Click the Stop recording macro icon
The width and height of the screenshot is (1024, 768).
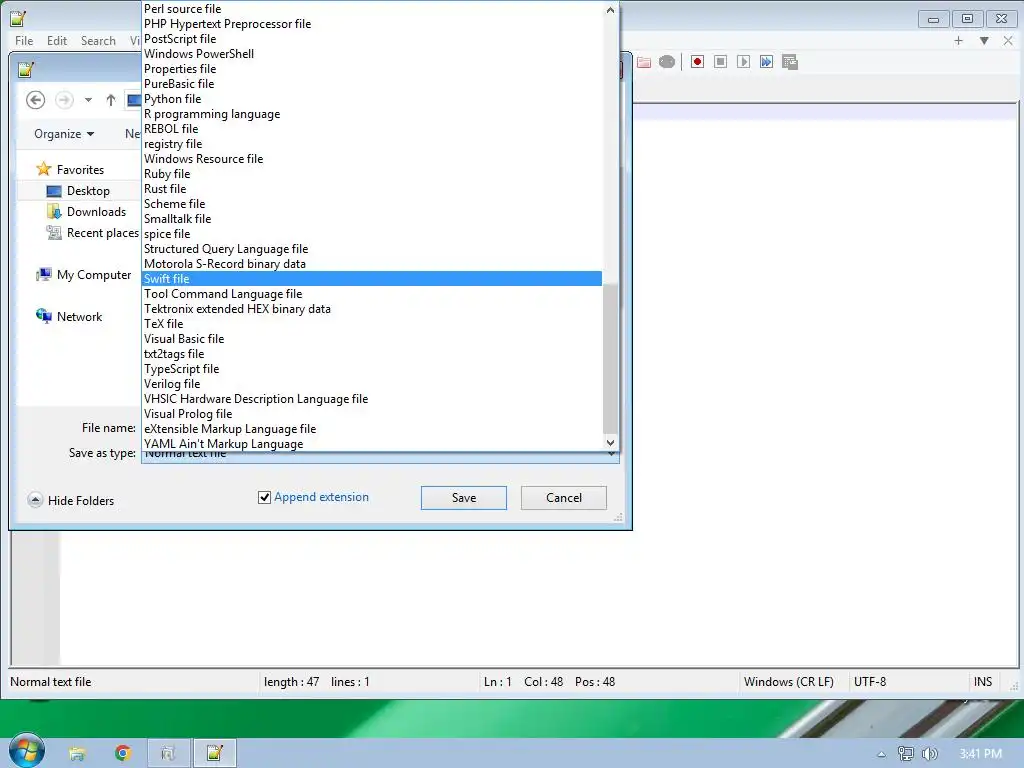point(720,62)
